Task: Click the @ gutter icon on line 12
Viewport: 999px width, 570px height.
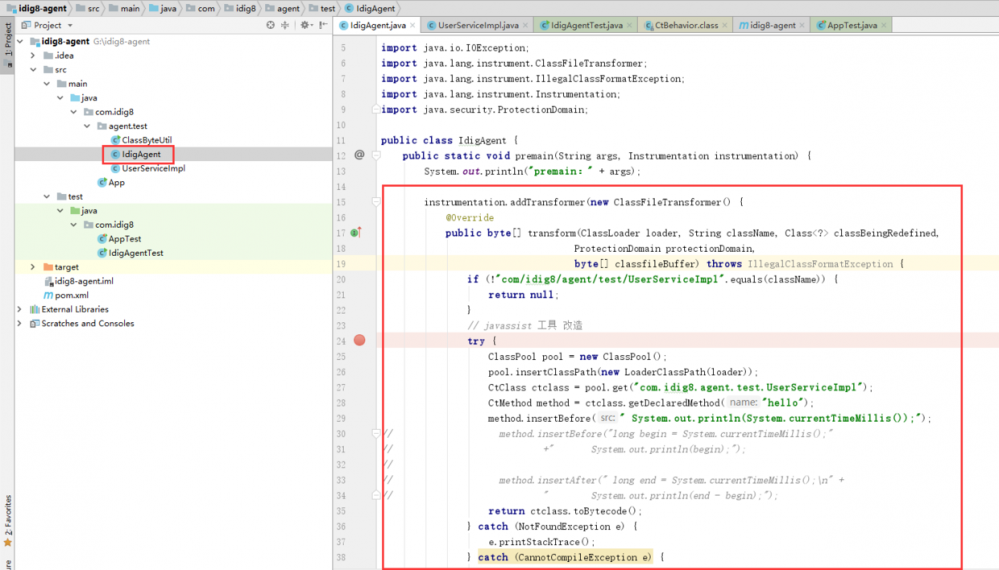Action: [359, 155]
